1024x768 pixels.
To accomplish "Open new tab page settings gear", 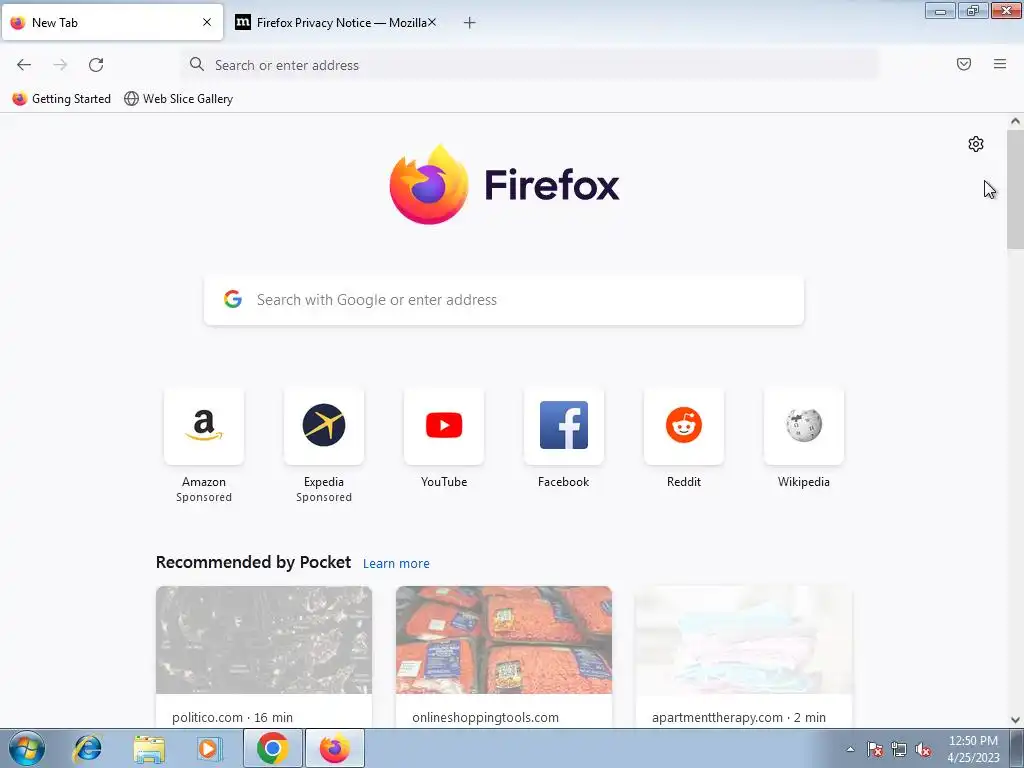I will [x=976, y=144].
